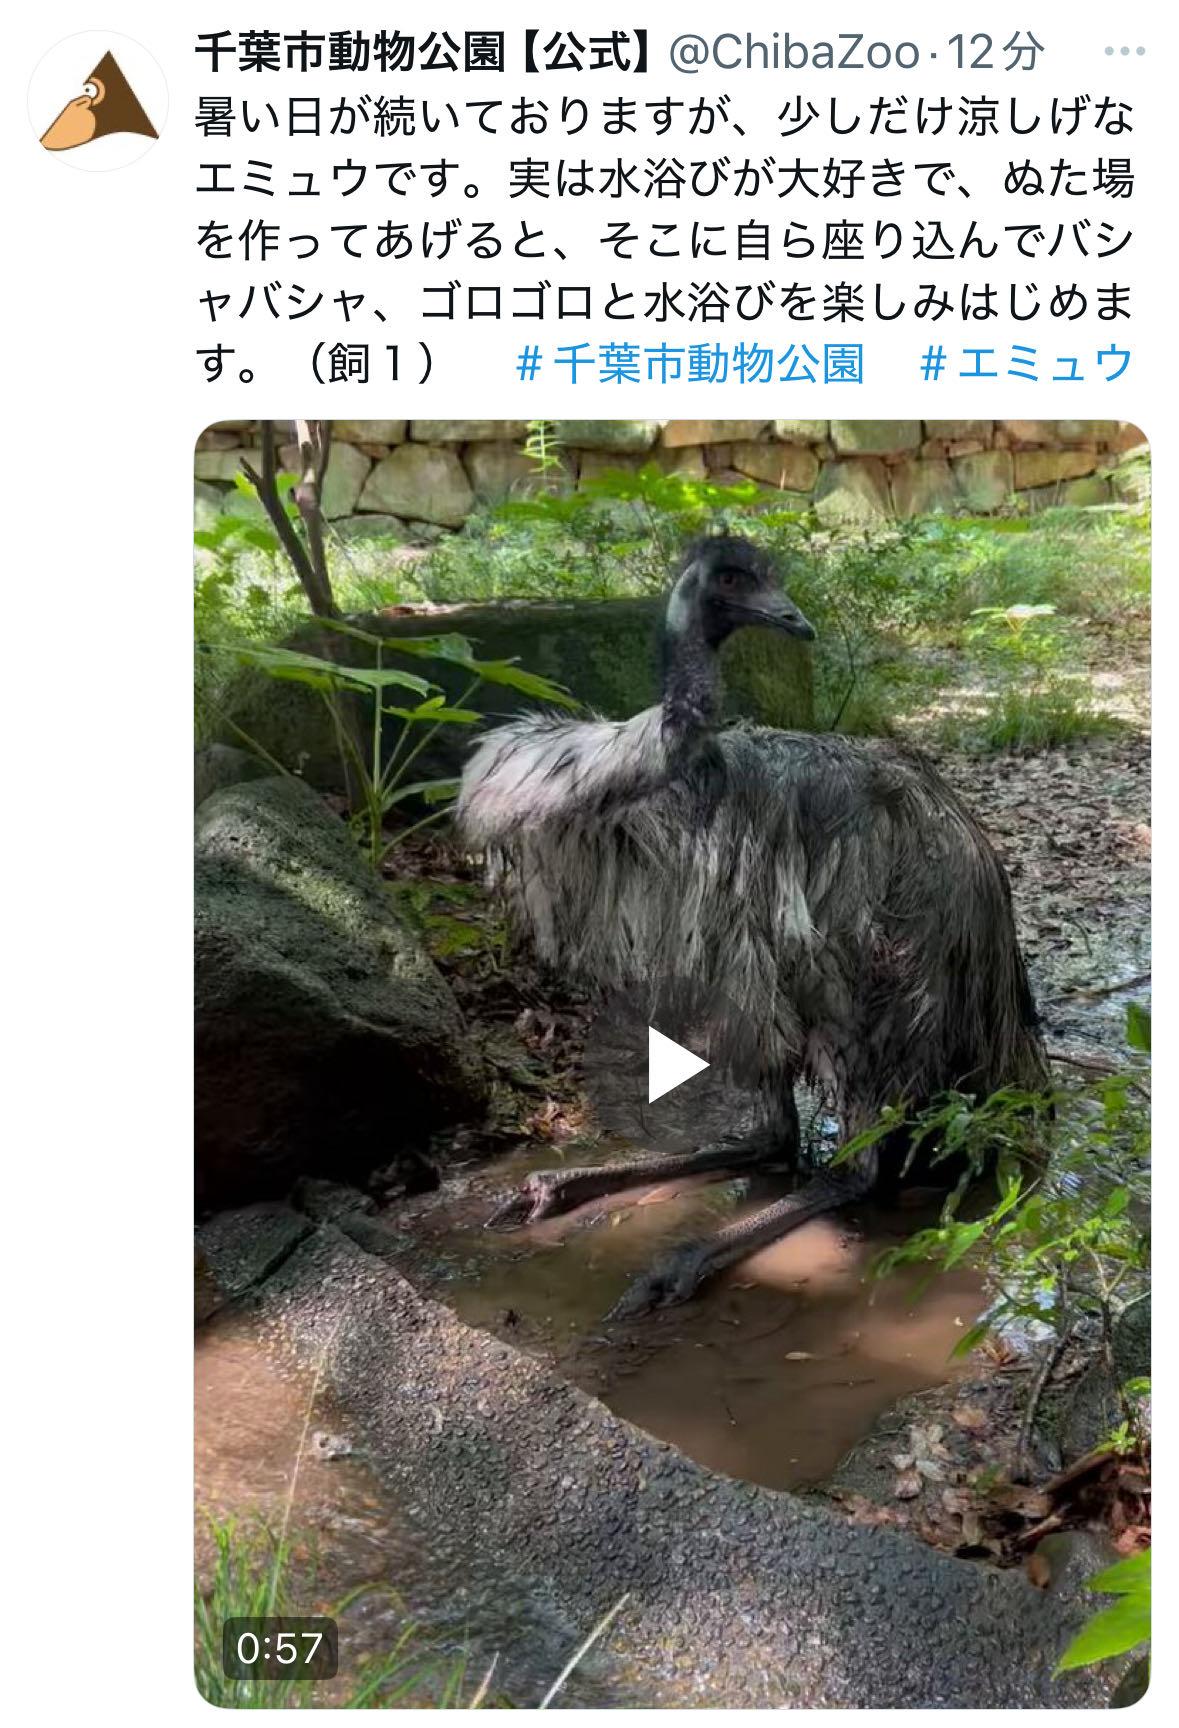
Task: Open the #千葉市動物公園 hashtag
Action: coord(690,363)
